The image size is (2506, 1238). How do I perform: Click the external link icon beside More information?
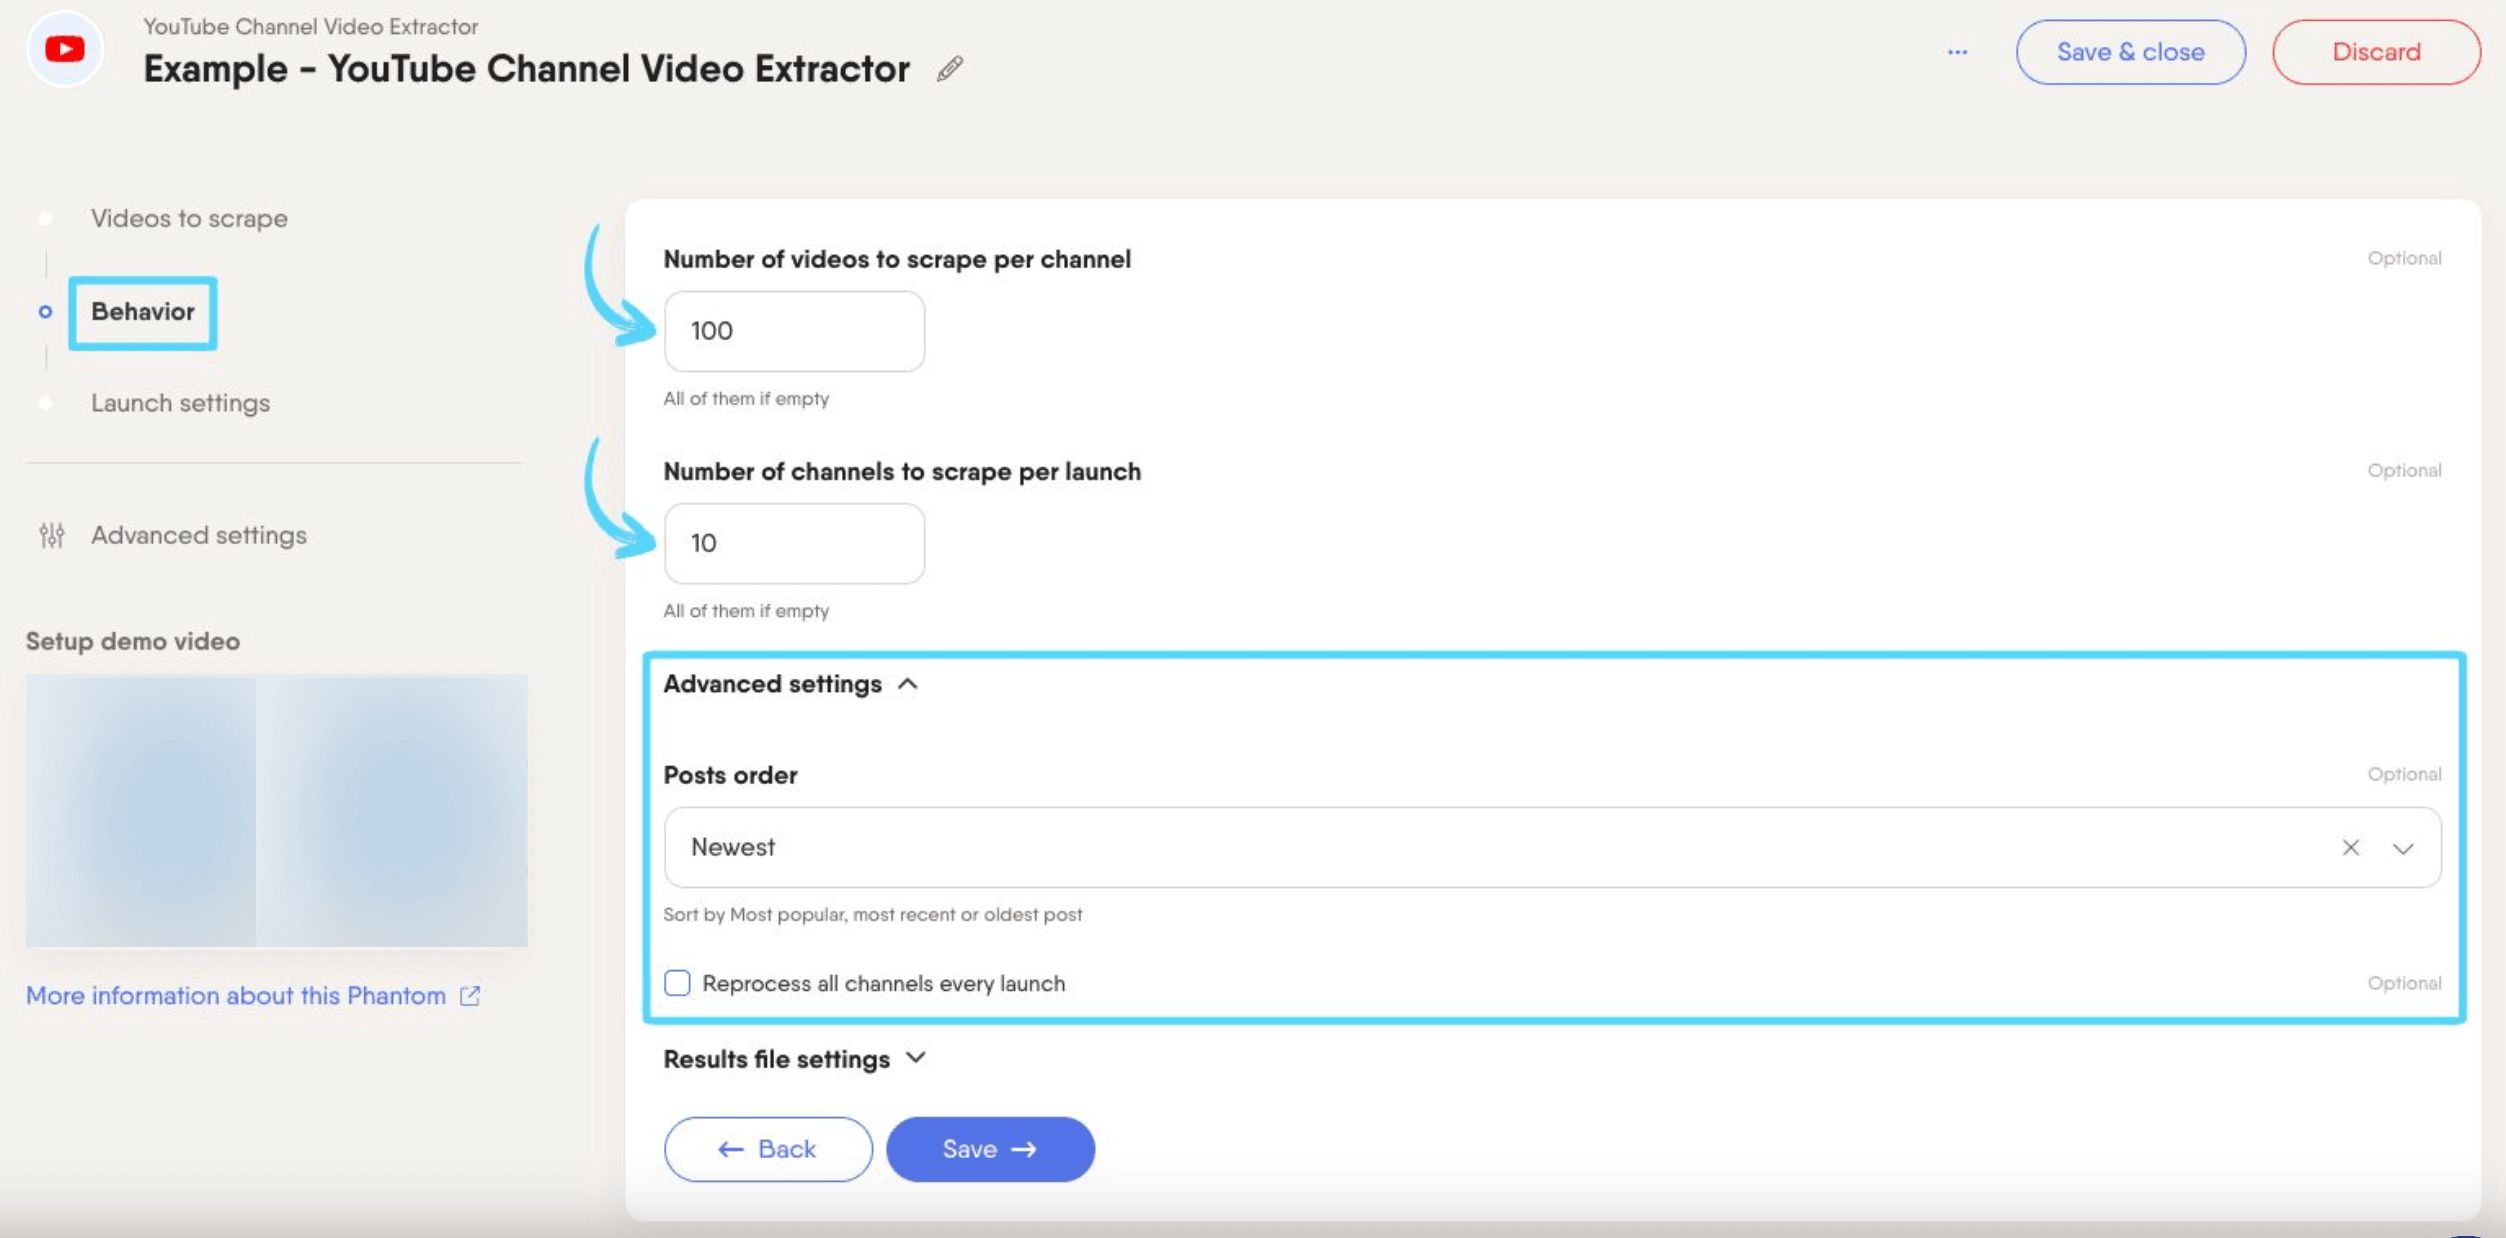(x=470, y=996)
